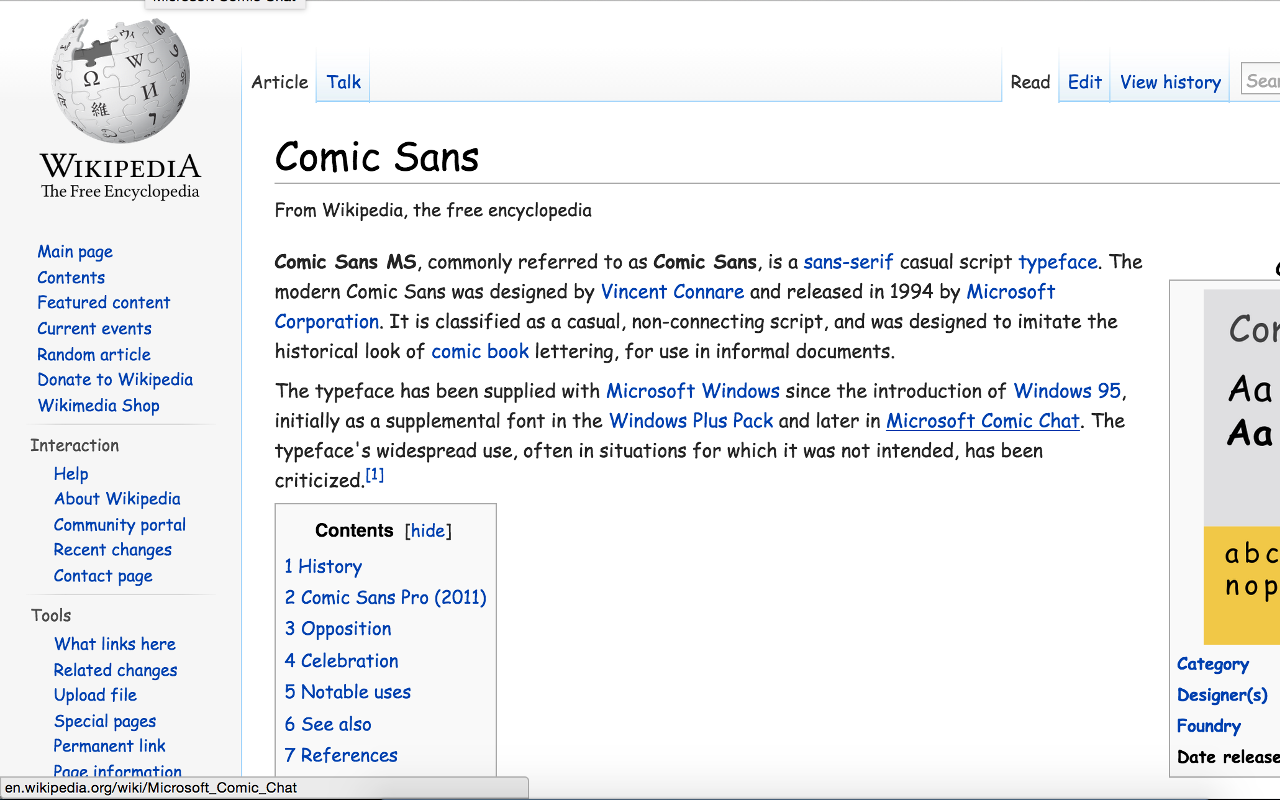Open the Vincent Connare article link
Viewport: 1280px width, 800px height.
pos(672,292)
